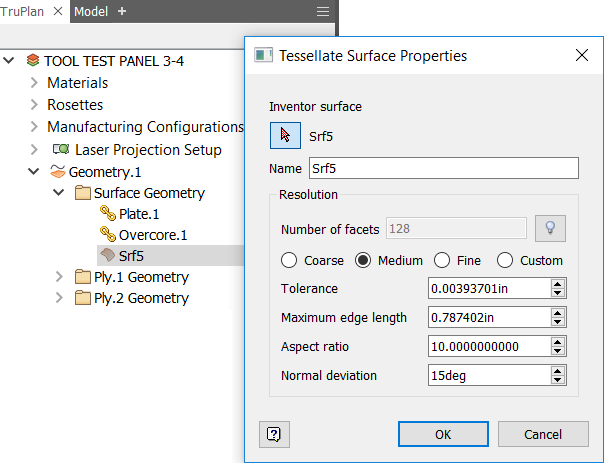Viewport: 604px width, 463px height.
Task: Switch to the TruPlan tab
Action: (x=22, y=11)
